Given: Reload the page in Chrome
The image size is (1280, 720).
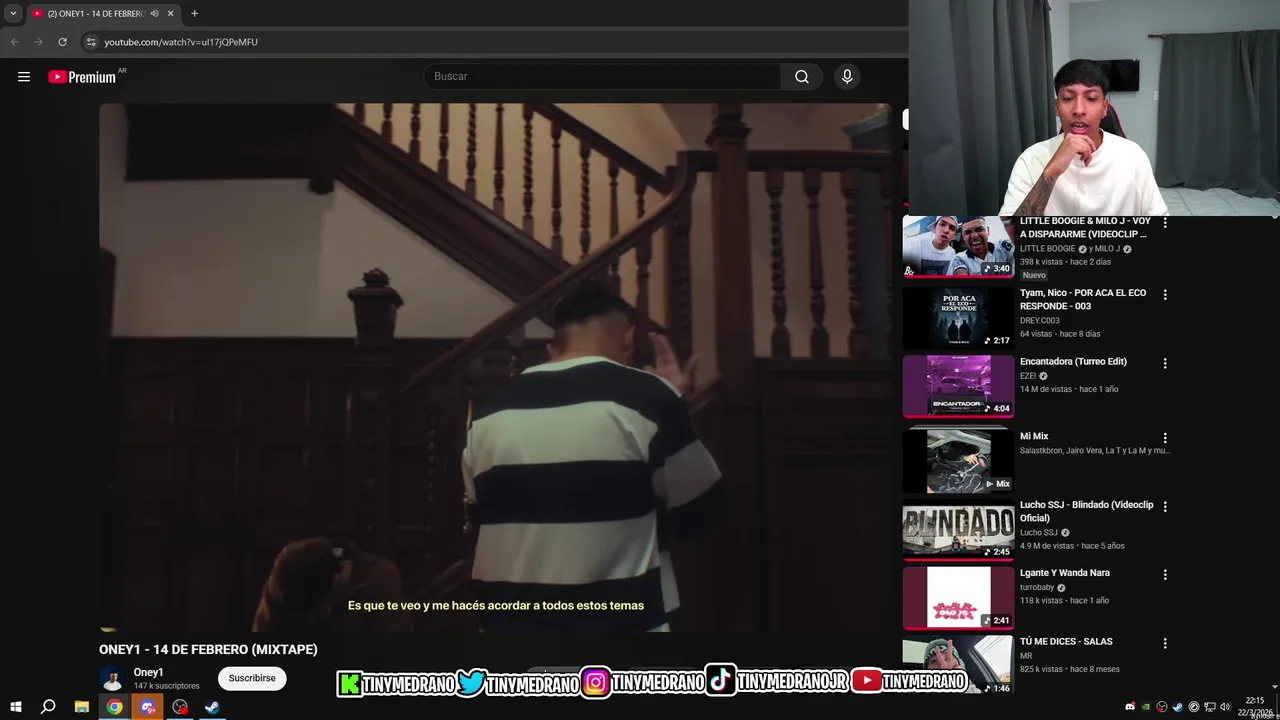Looking at the screenshot, I should coord(62,42).
